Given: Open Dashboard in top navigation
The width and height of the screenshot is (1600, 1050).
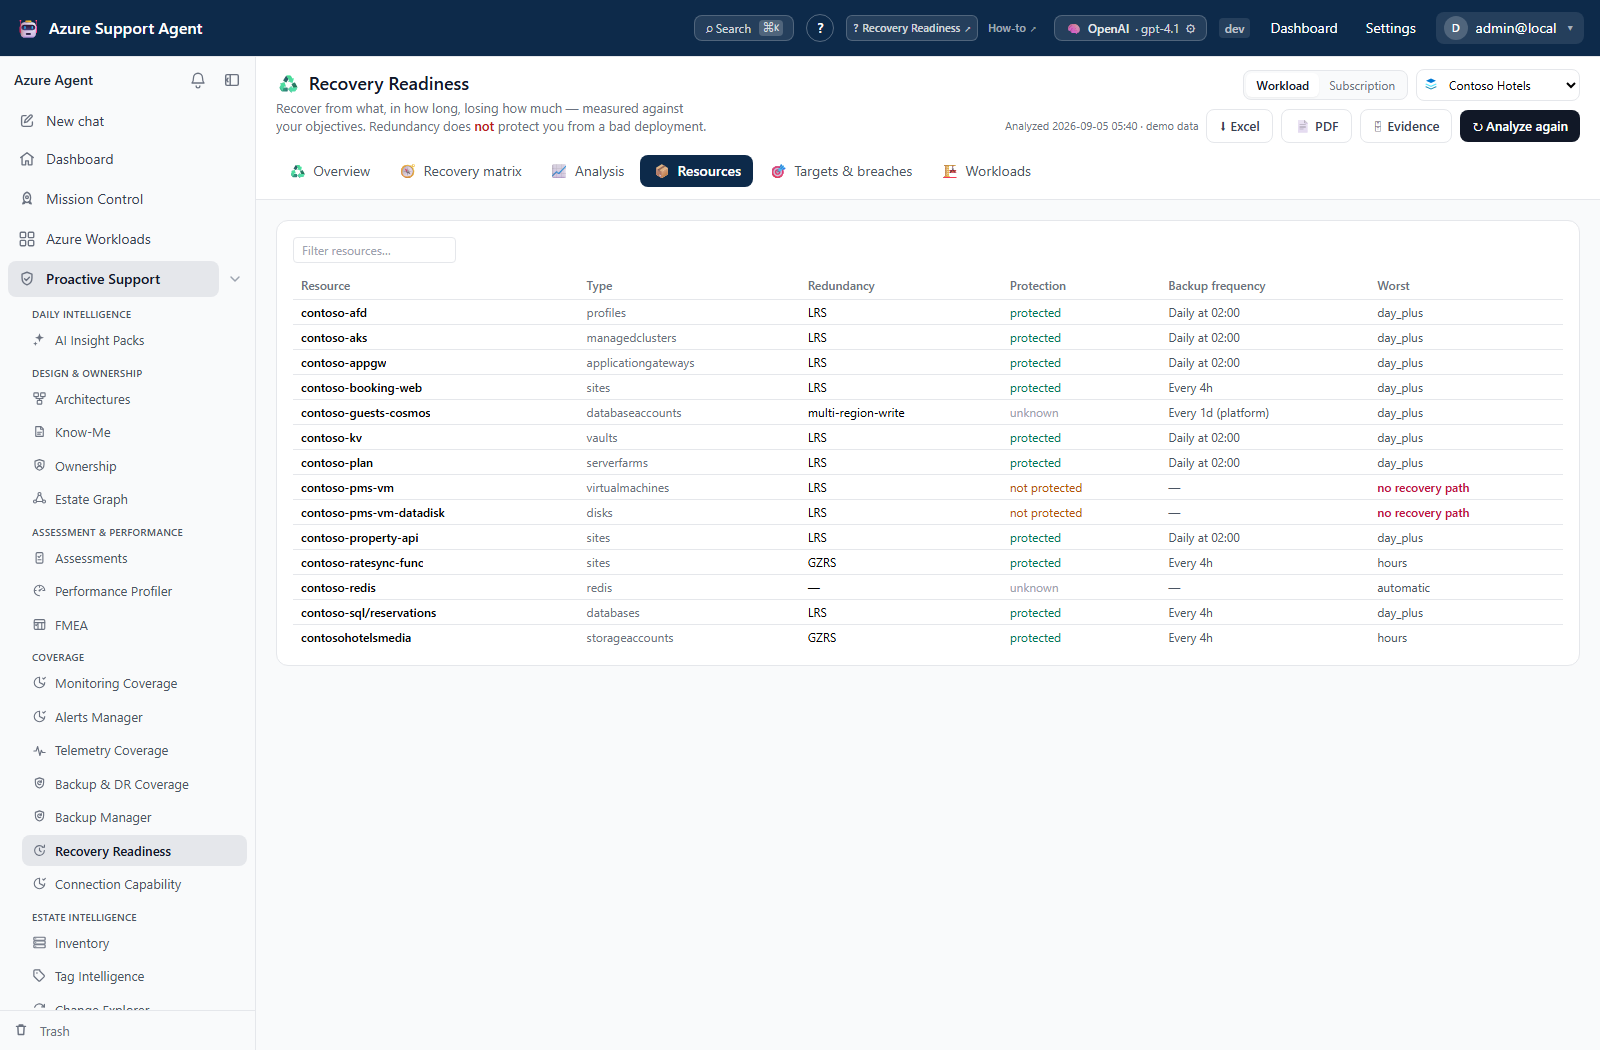Looking at the screenshot, I should [x=1304, y=28].
